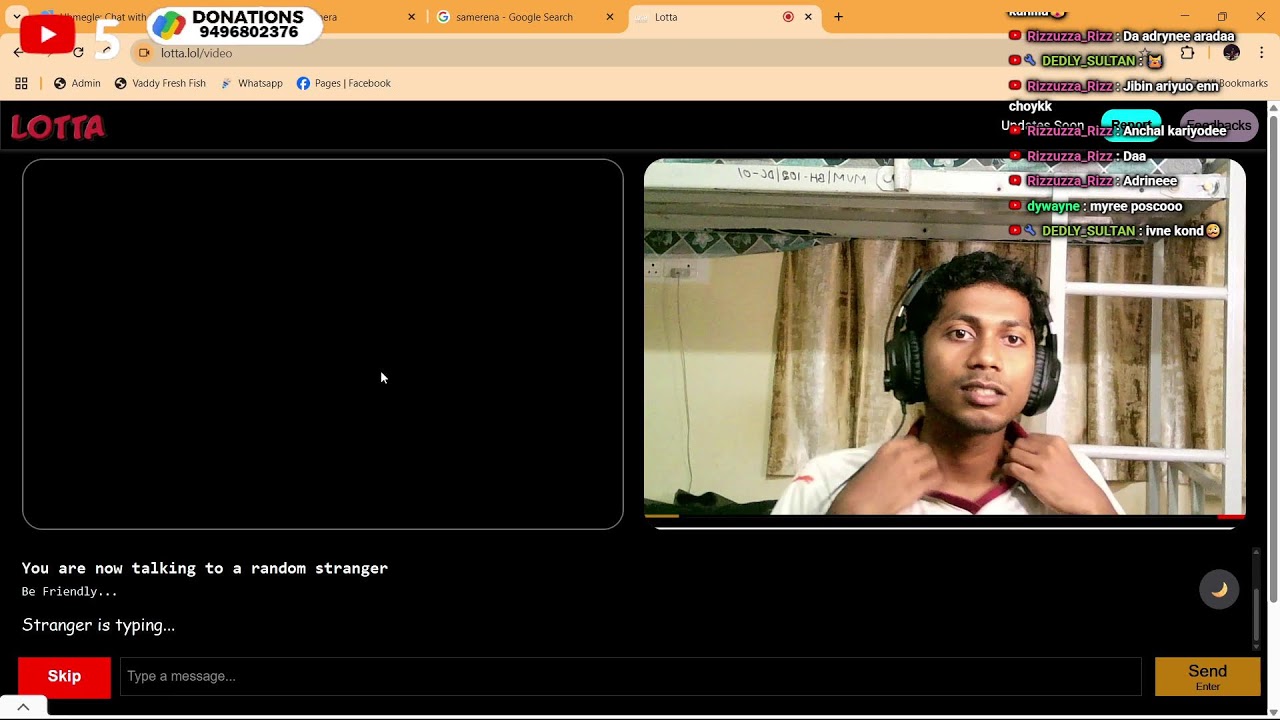The height and width of the screenshot is (720, 1280).
Task: Select the Lotta browser tab
Action: [x=725, y=17]
